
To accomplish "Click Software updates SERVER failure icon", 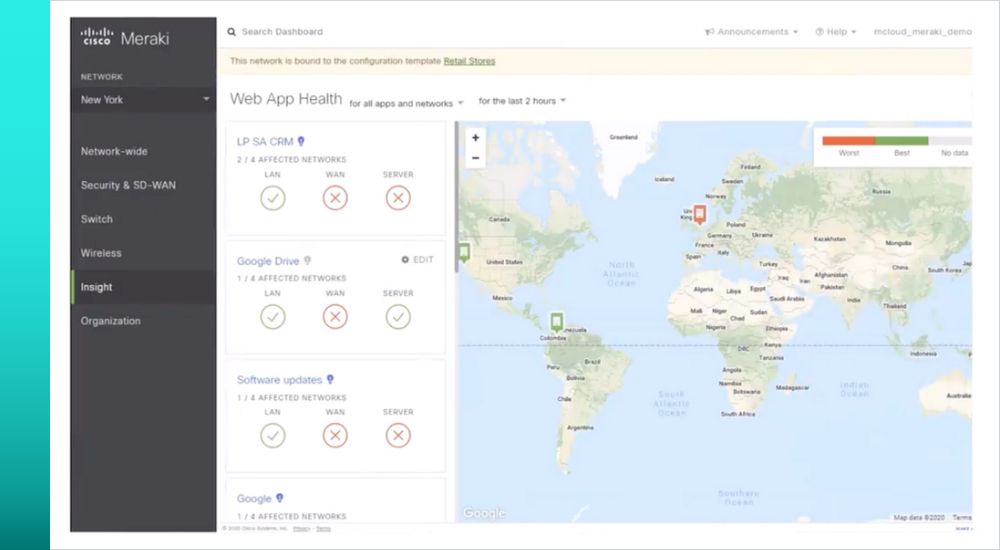I will (x=398, y=435).
